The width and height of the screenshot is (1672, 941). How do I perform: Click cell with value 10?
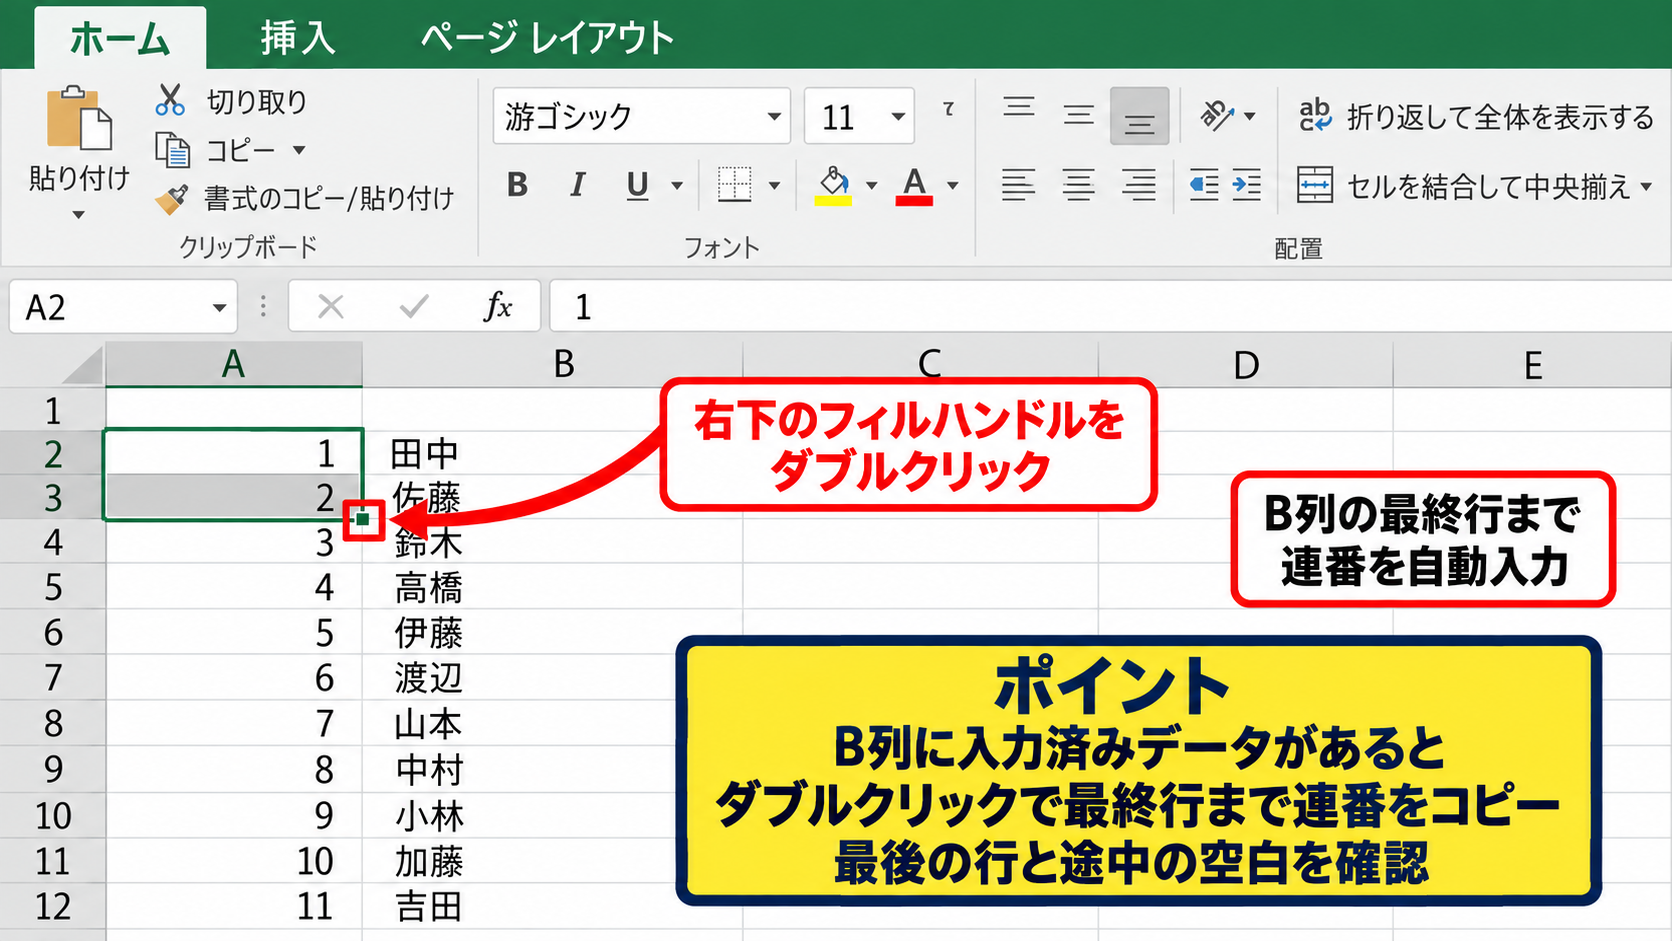[234, 861]
